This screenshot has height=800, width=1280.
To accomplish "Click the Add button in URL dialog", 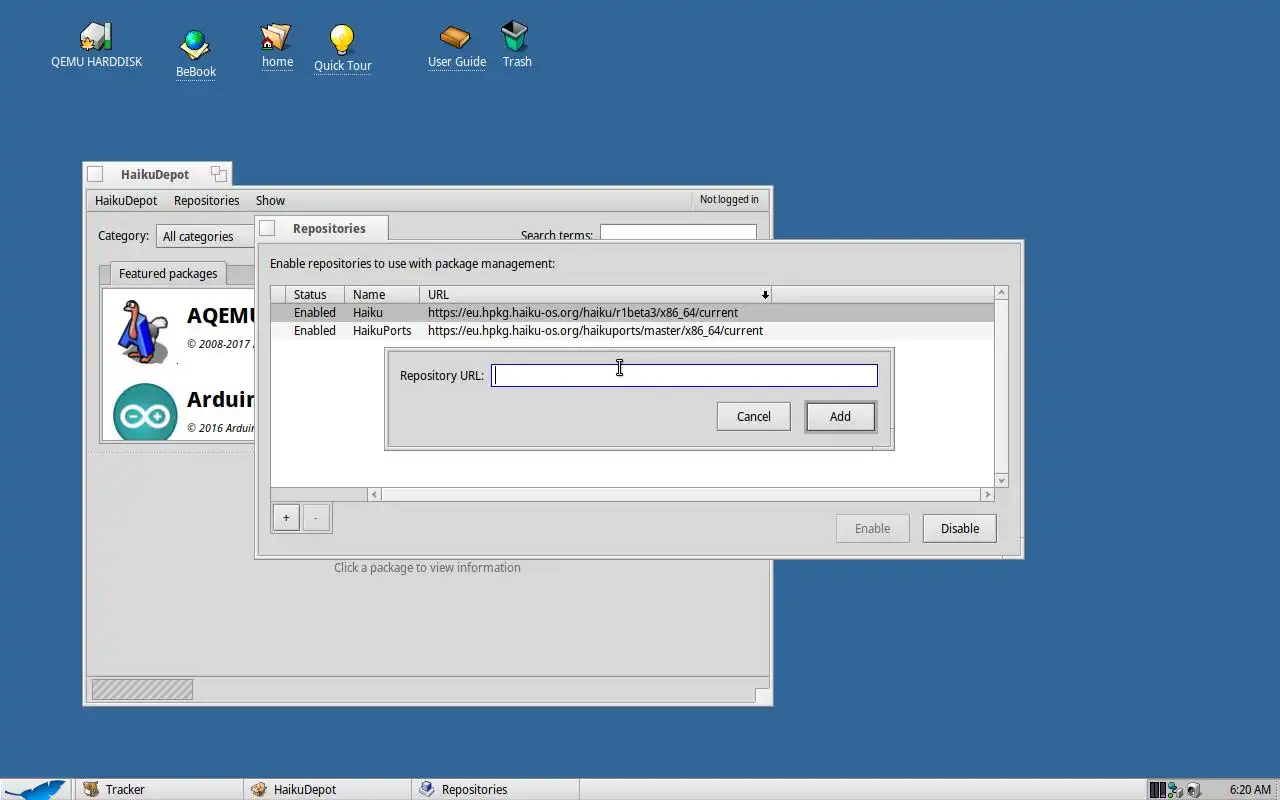I will point(840,416).
